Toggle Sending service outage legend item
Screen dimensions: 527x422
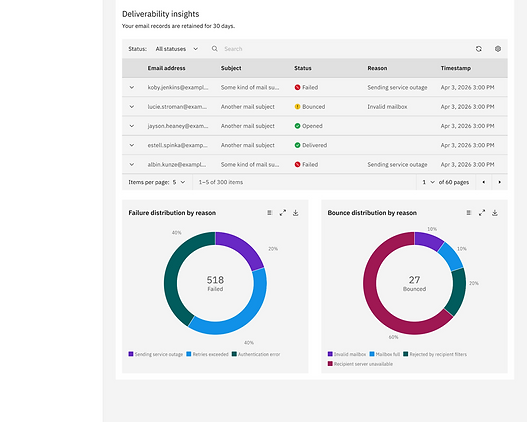tap(156, 354)
